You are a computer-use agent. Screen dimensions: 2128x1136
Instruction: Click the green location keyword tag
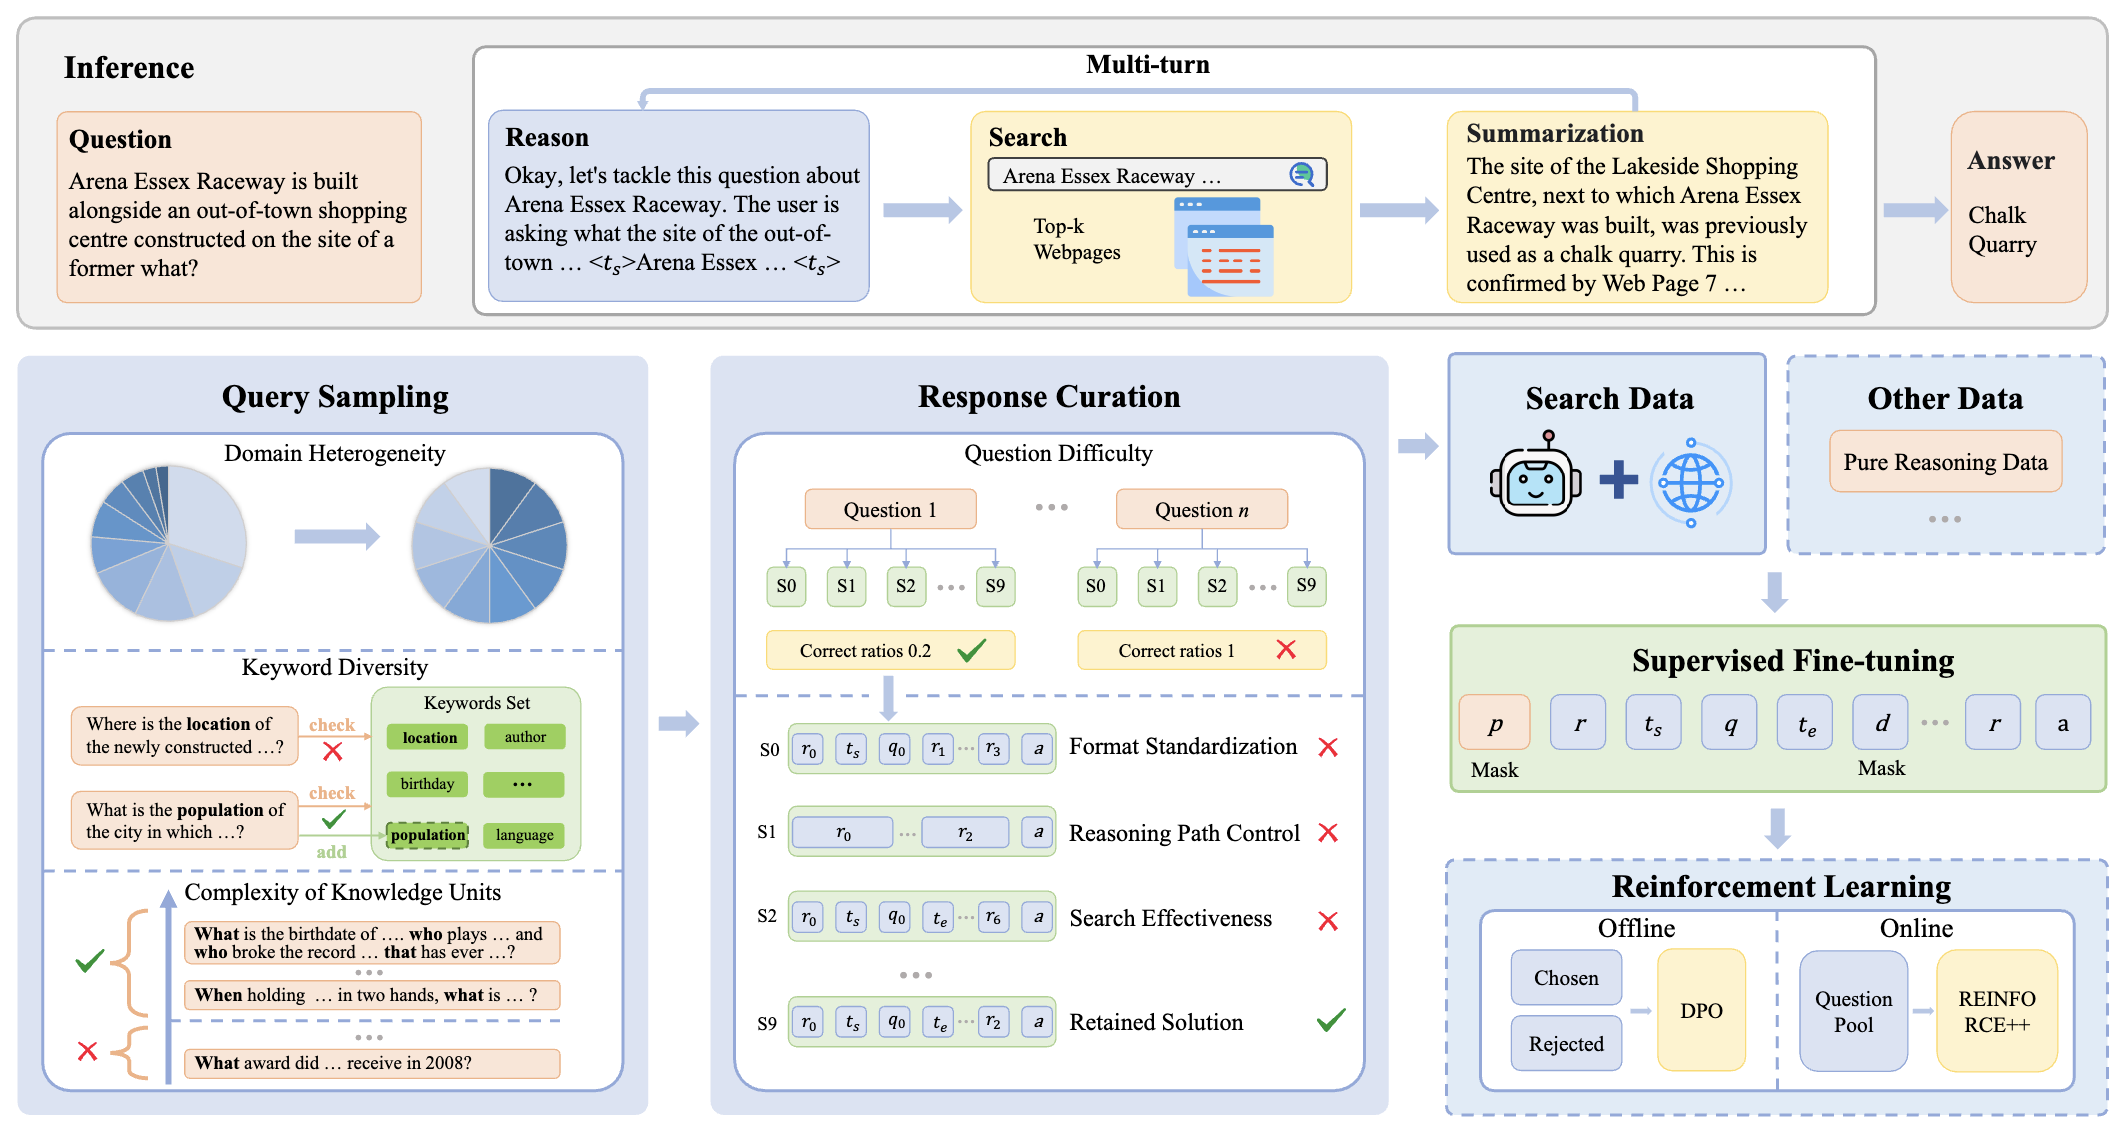(429, 737)
